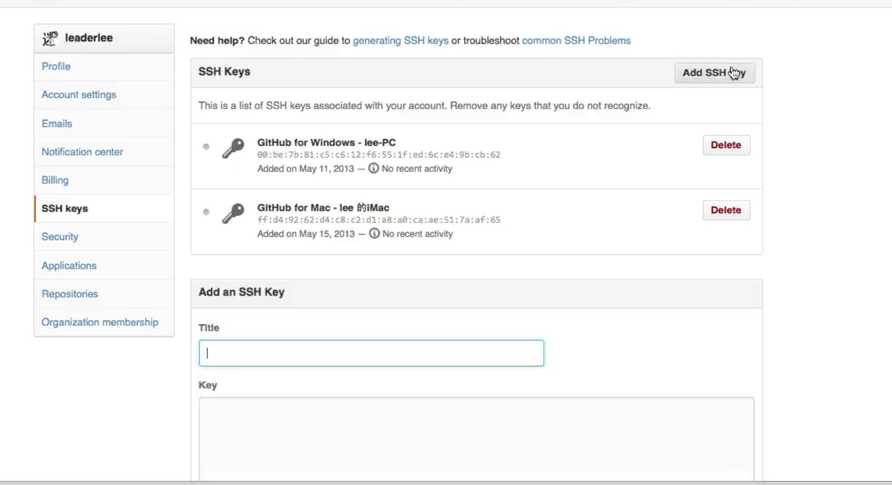Screen dimensions: 892x485
Task: Open the Emails section
Action: (56, 123)
